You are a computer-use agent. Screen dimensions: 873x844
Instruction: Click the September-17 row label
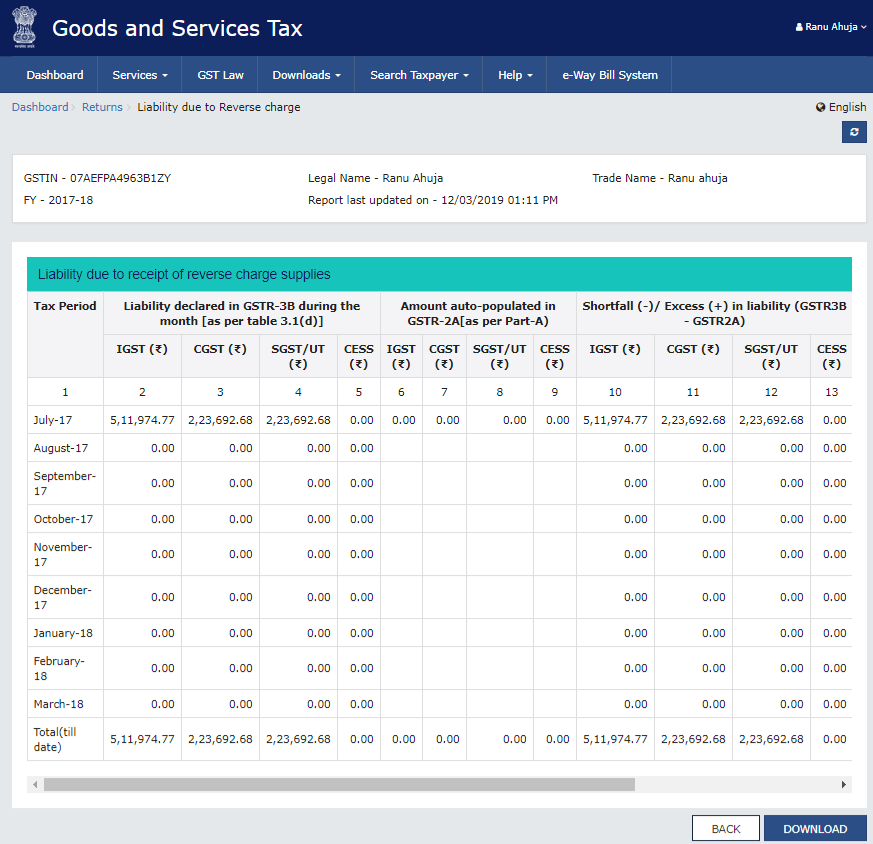(65, 483)
